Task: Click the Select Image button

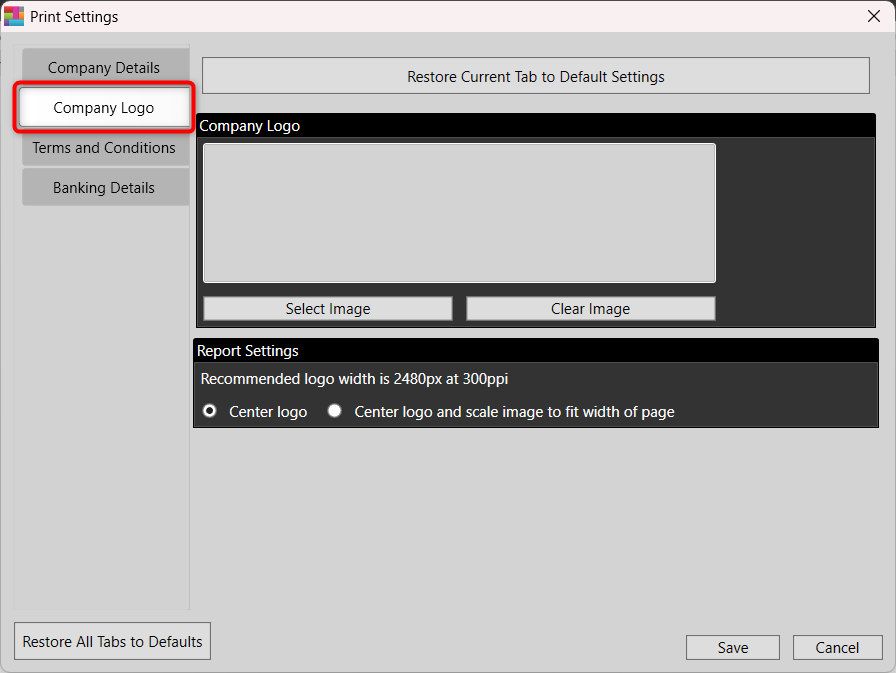Action: [x=328, y=309]
